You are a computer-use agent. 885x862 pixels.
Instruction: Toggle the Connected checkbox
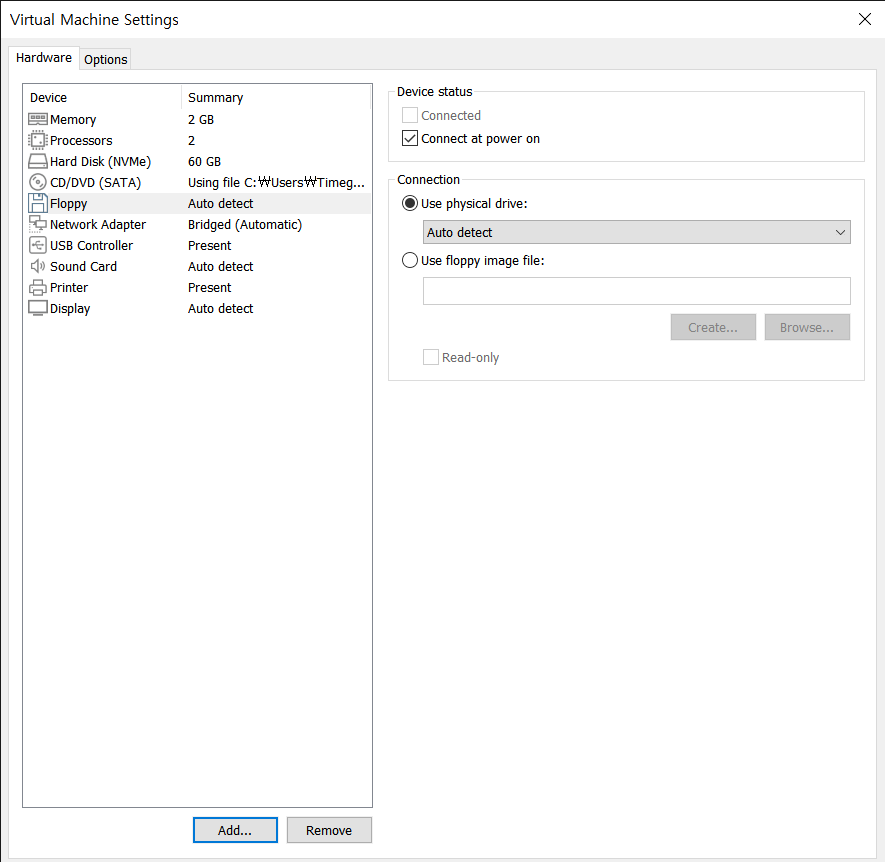pyautogui.click(x=410, y=115)
